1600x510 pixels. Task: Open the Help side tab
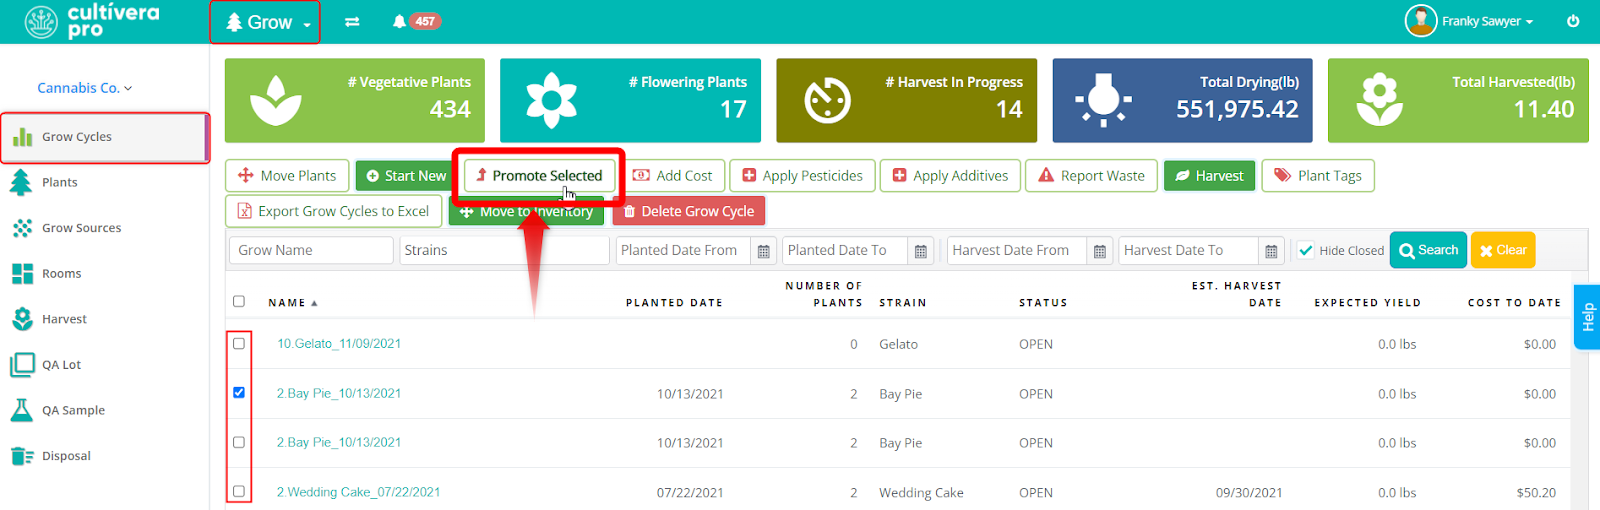point(1587,317)
